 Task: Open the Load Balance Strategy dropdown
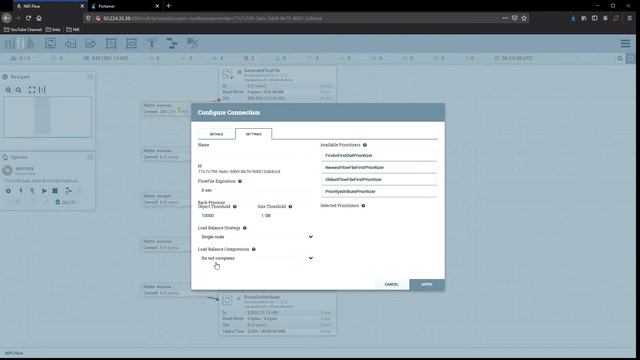point(256,237)
